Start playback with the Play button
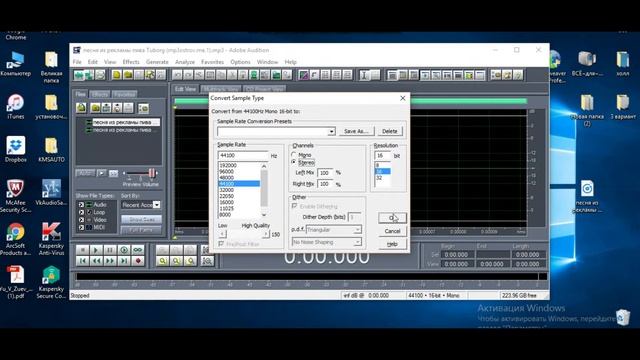This screenshot has width=640, height=360. 96,250
